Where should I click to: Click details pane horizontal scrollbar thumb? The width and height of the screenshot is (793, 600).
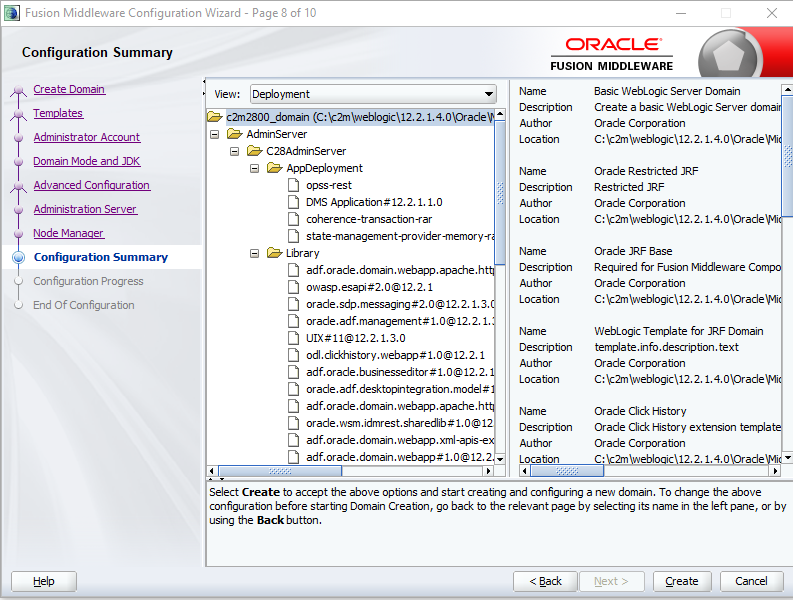click(566, 471)
